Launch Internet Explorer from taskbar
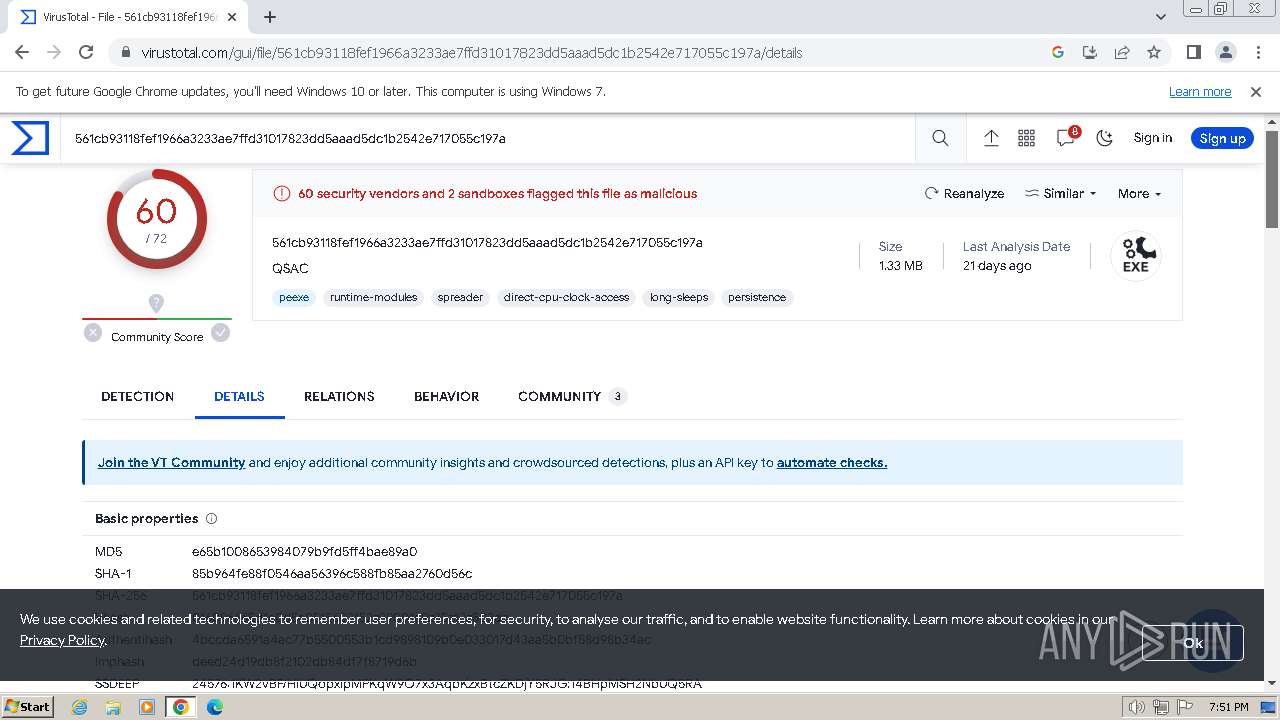This screenshot has height=720, width=1280. (x=79, y=707)
